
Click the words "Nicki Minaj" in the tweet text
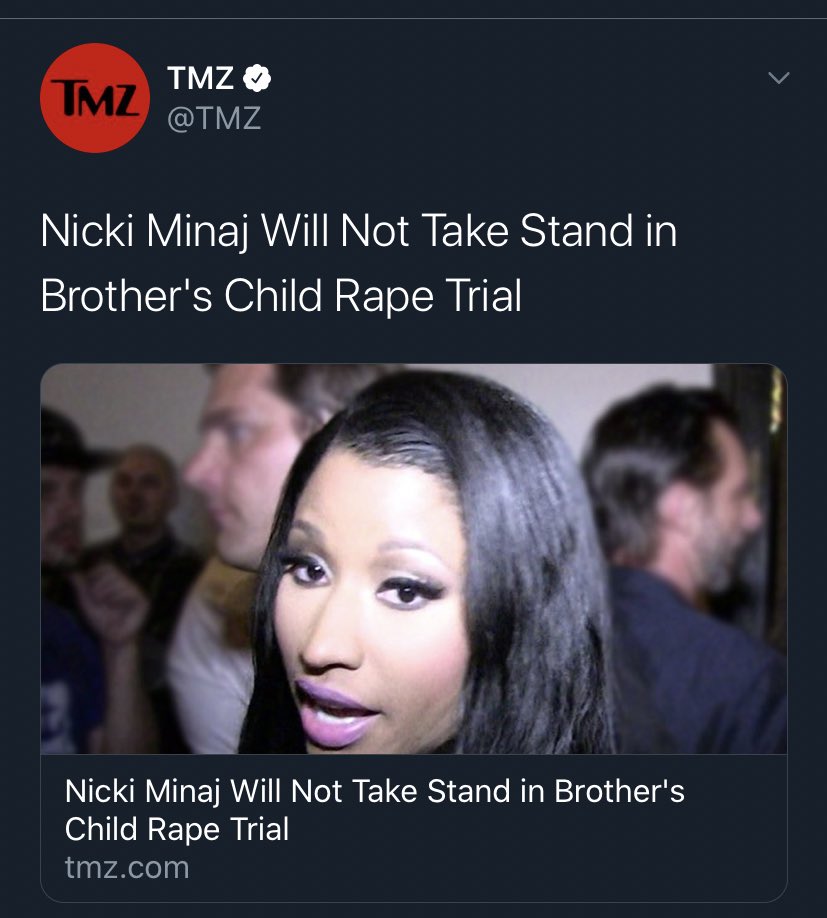(144, 231)
